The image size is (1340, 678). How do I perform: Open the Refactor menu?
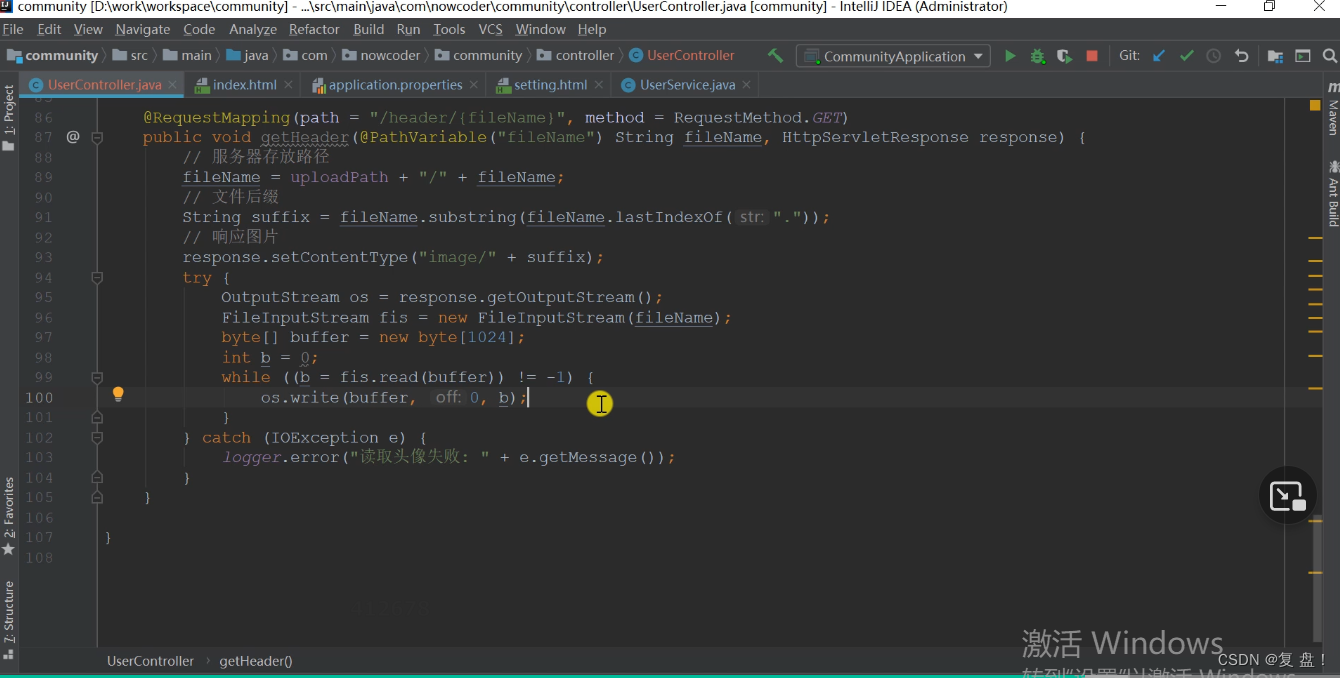[x=314, y=30]
